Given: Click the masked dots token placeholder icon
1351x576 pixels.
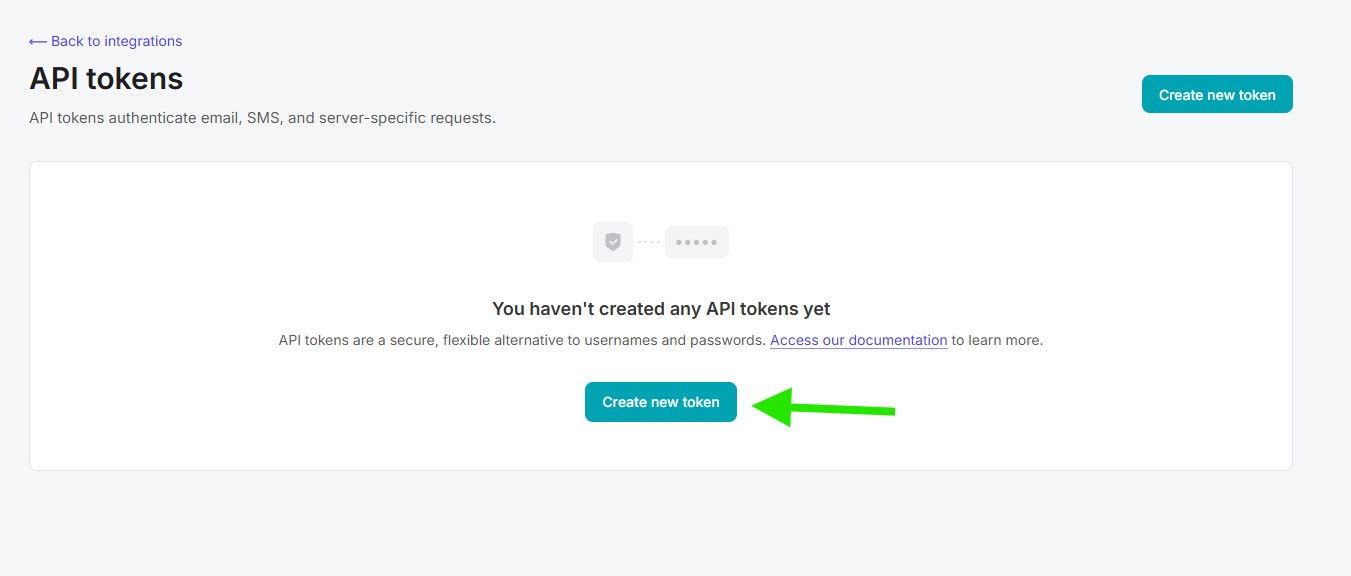Looking at the screenshot, I should tap(696, 242).
